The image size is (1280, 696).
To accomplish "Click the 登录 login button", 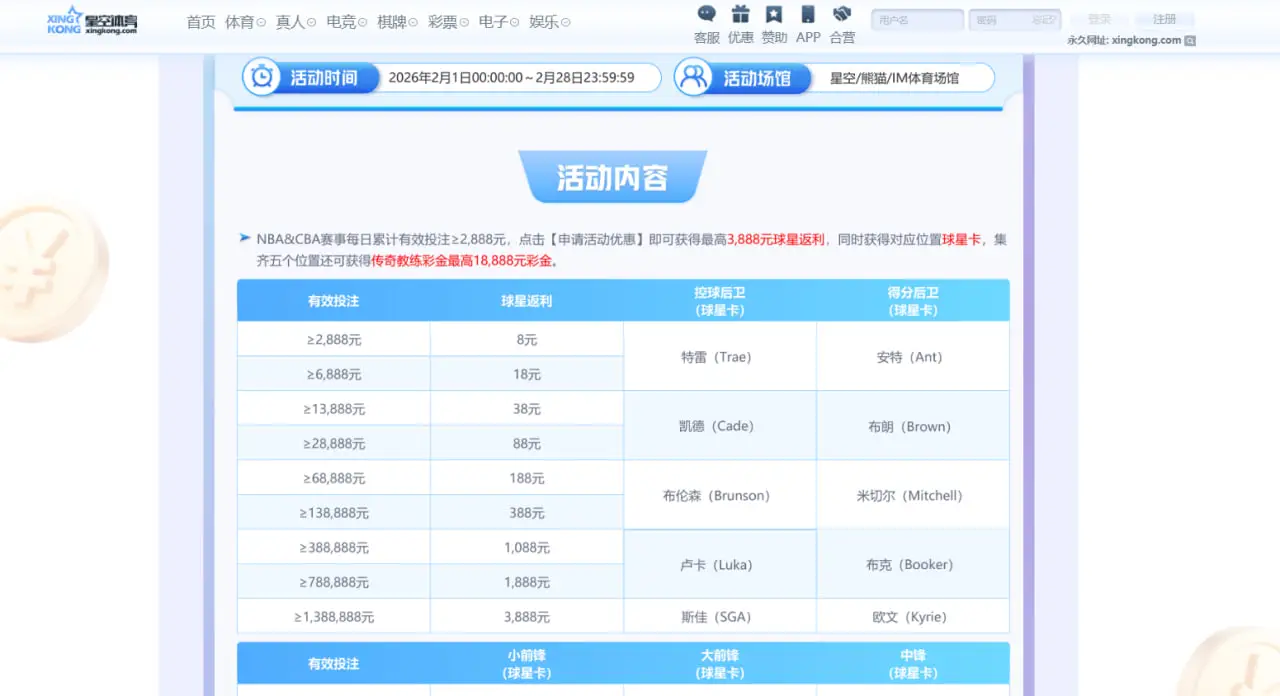I will click(x=1098, y=18).
